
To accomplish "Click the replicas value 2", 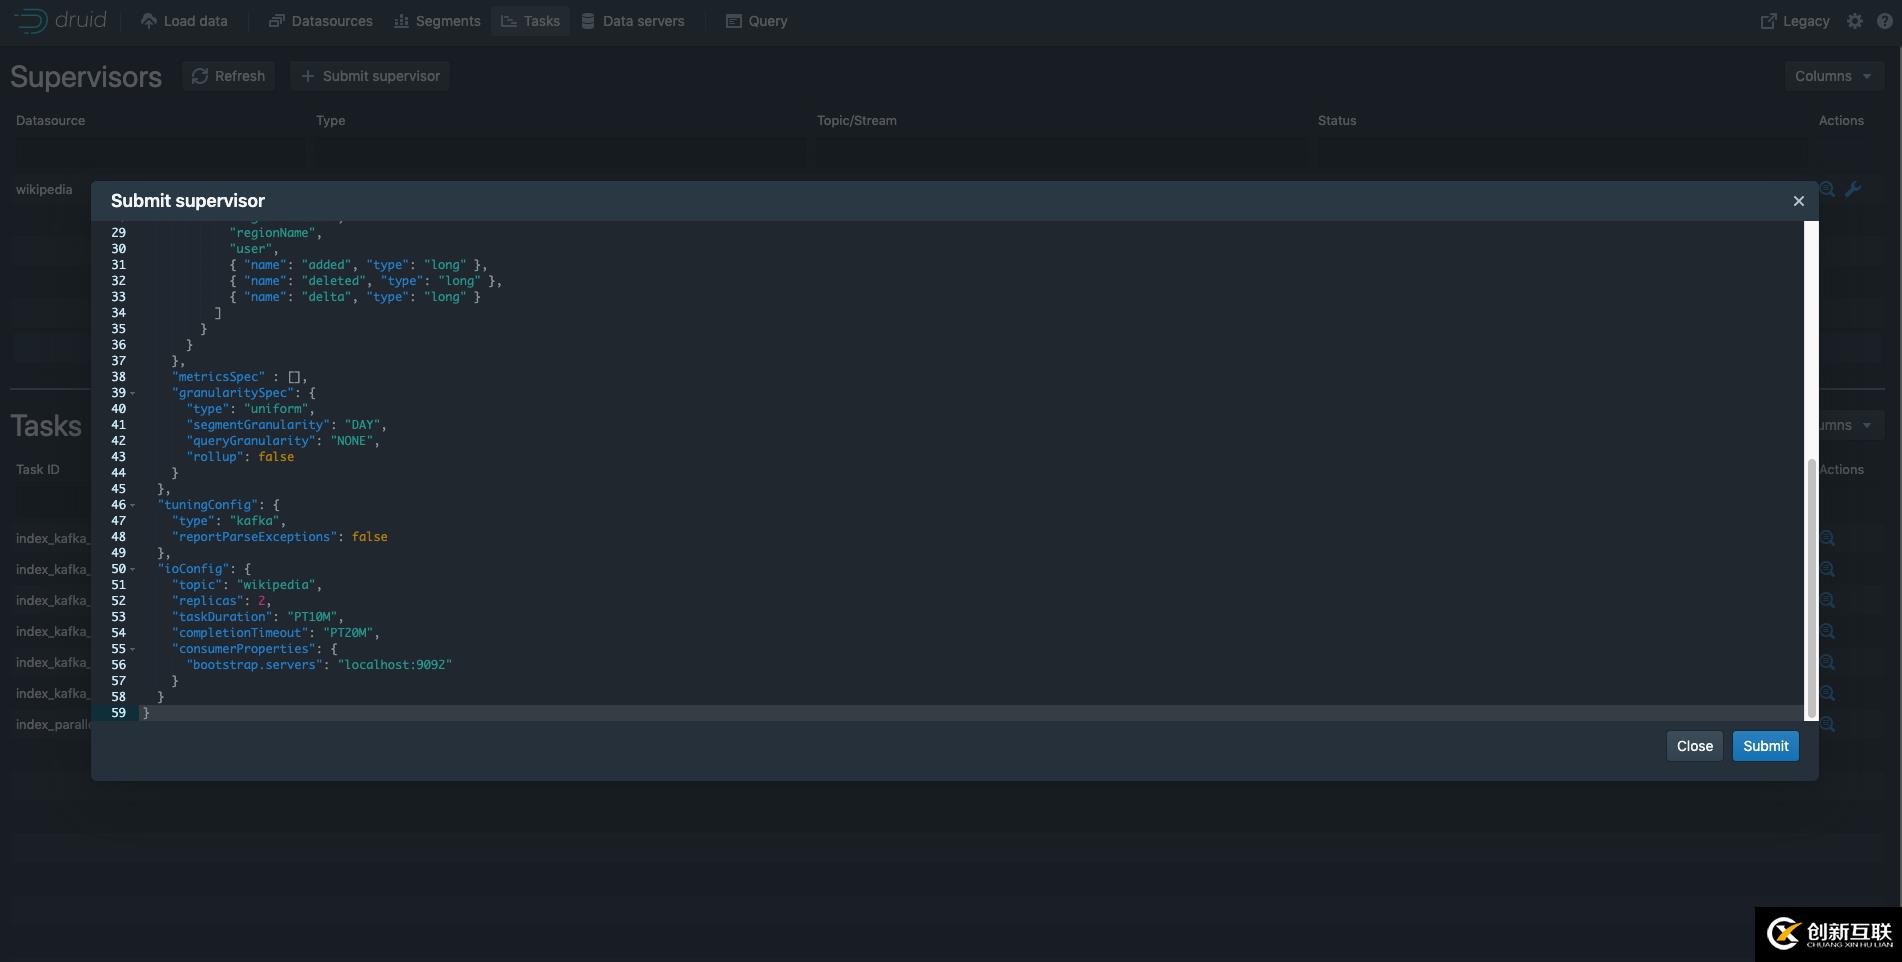I will (262, 601).
